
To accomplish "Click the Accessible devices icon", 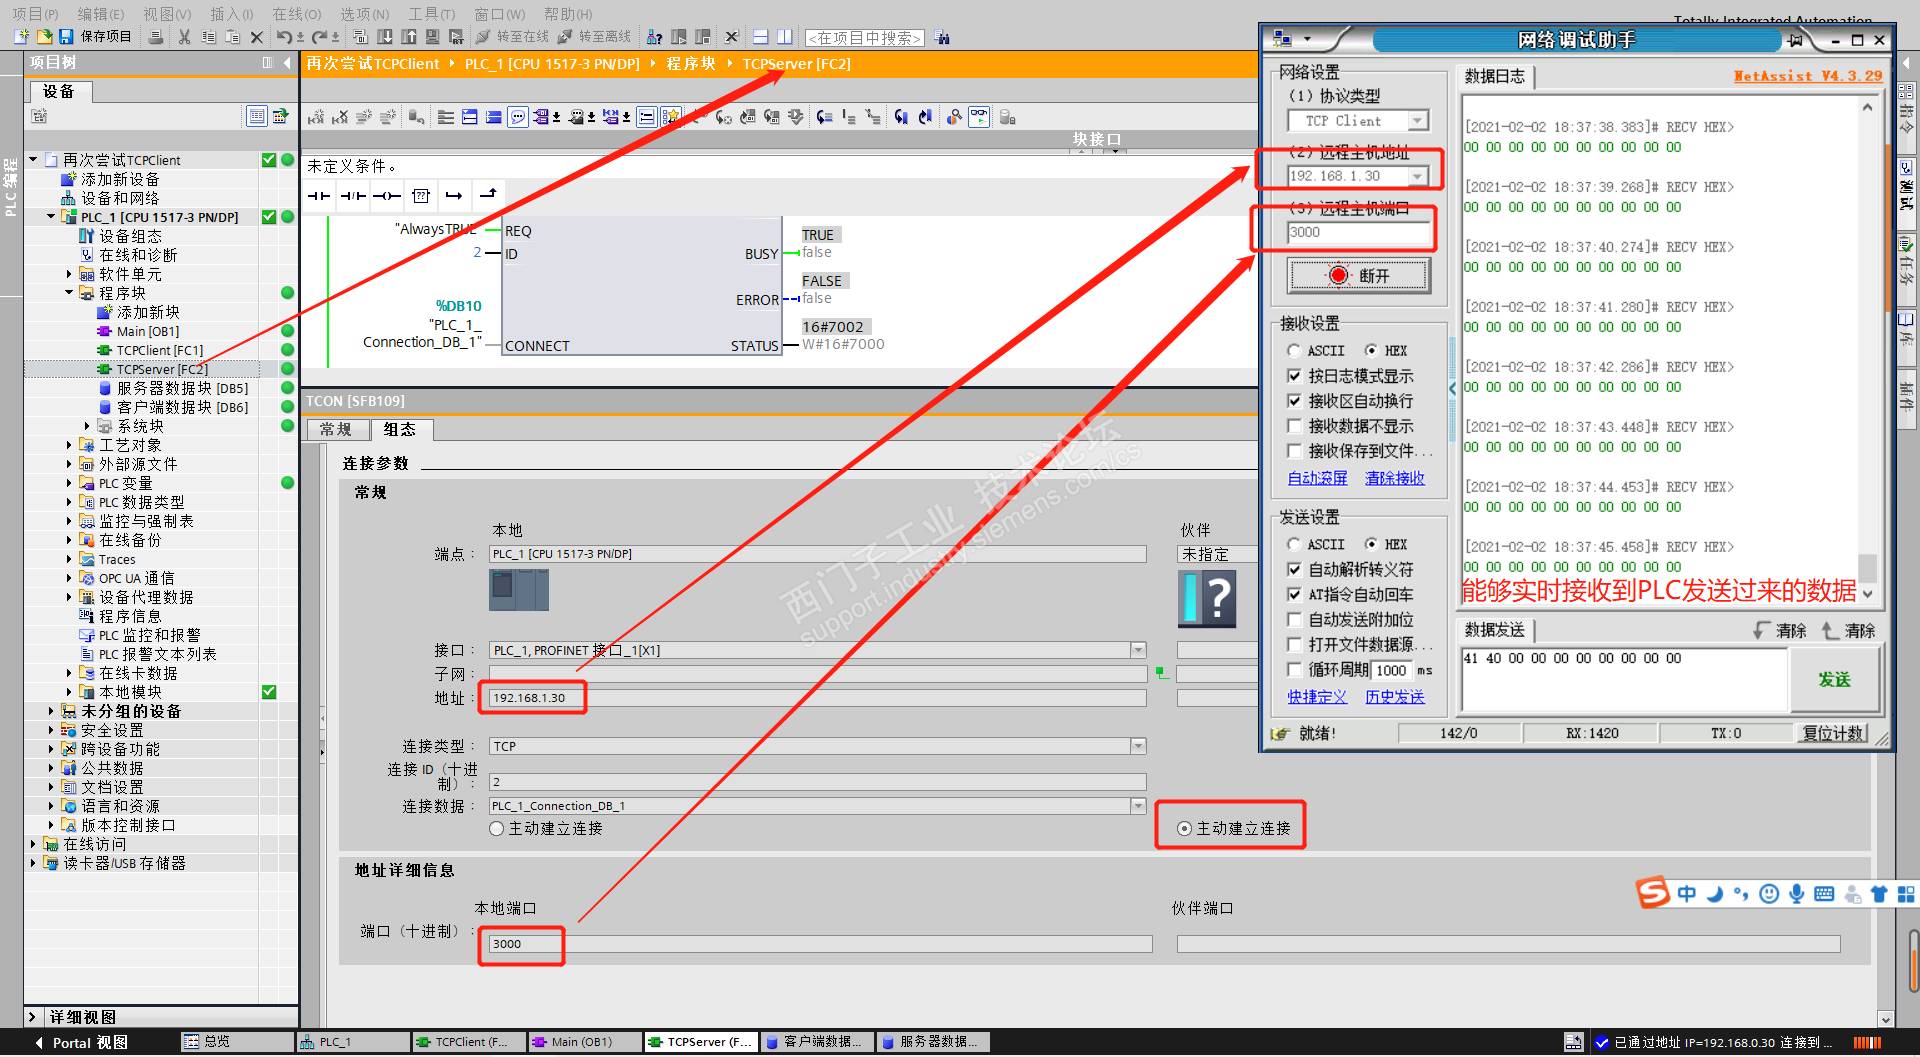I will point(655,36).
